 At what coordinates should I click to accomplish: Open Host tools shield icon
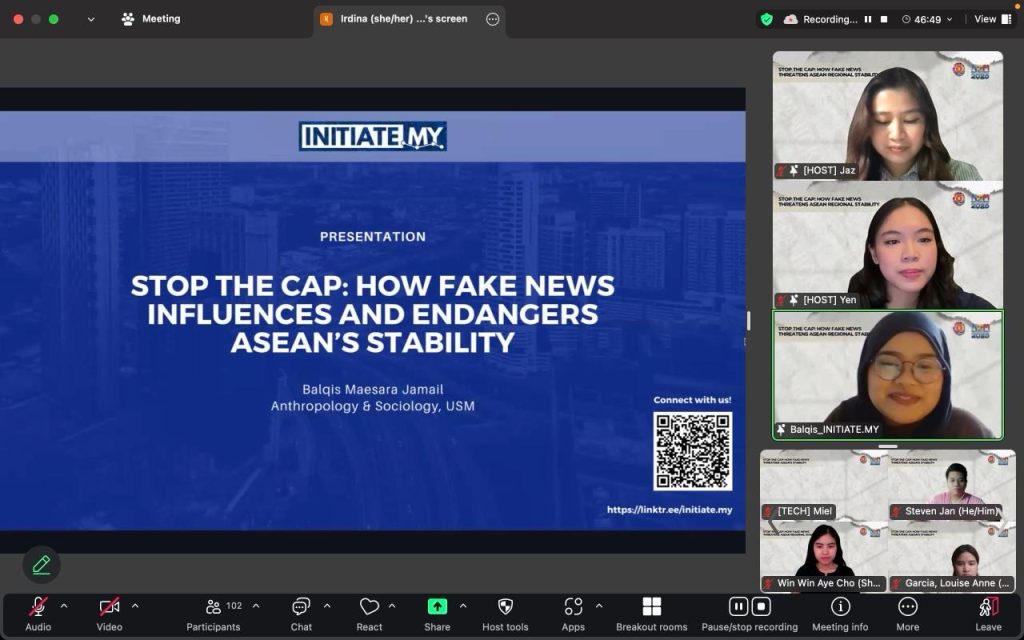coord(505,607)
